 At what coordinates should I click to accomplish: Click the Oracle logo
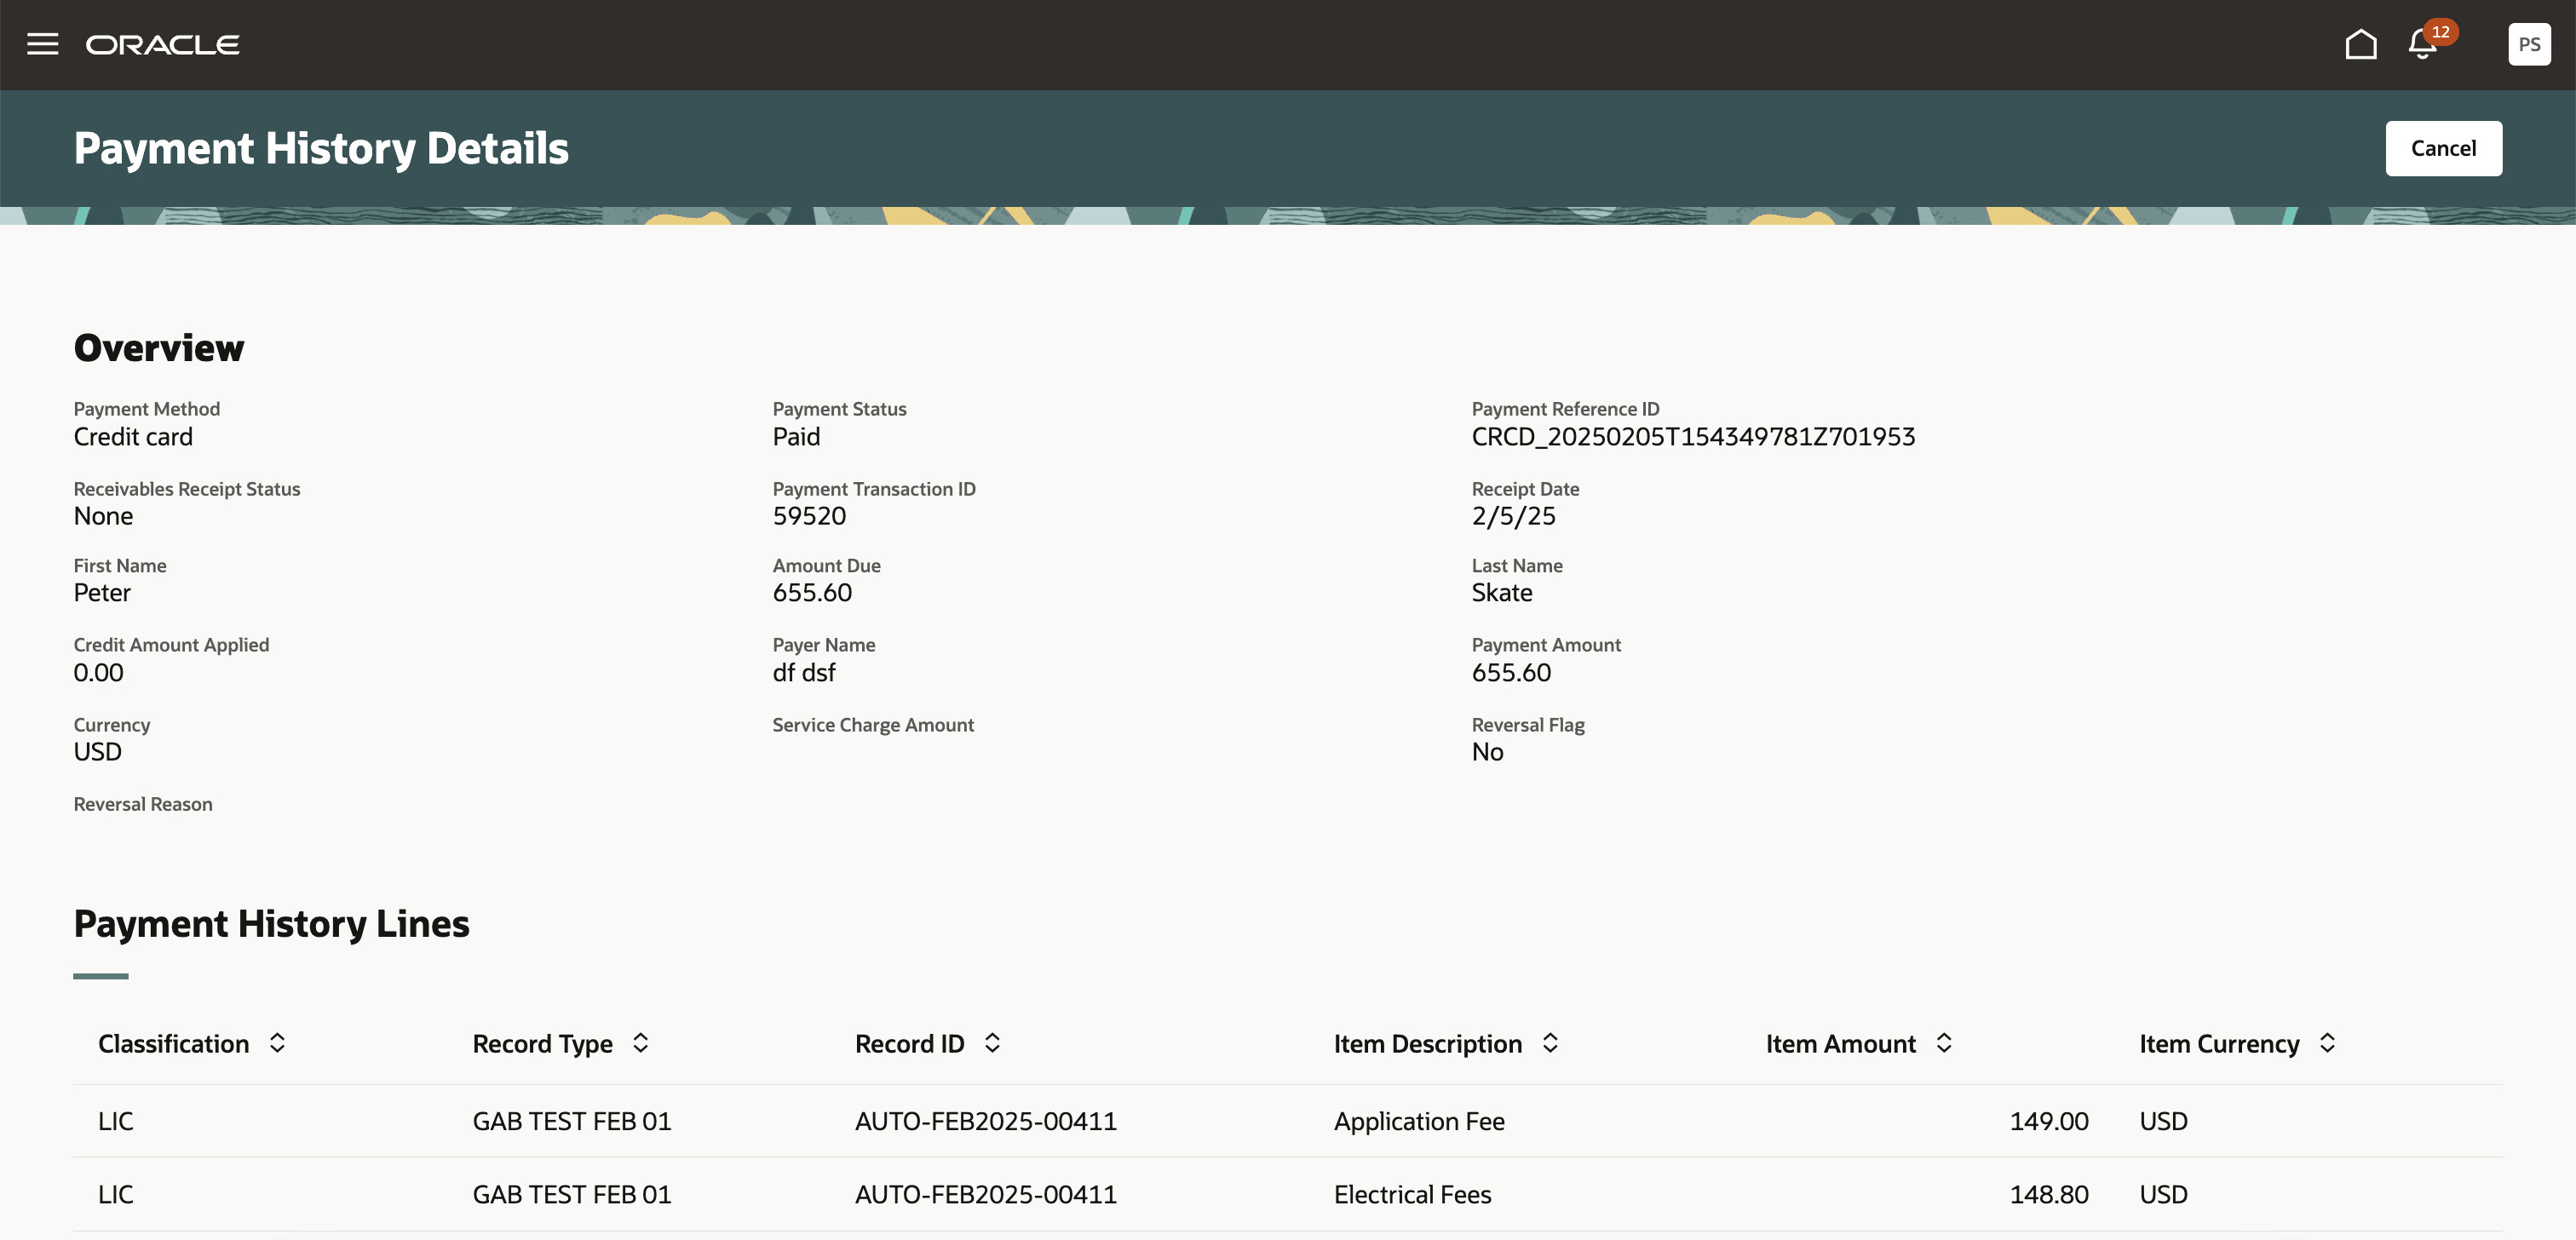click(x=163, y=44)
